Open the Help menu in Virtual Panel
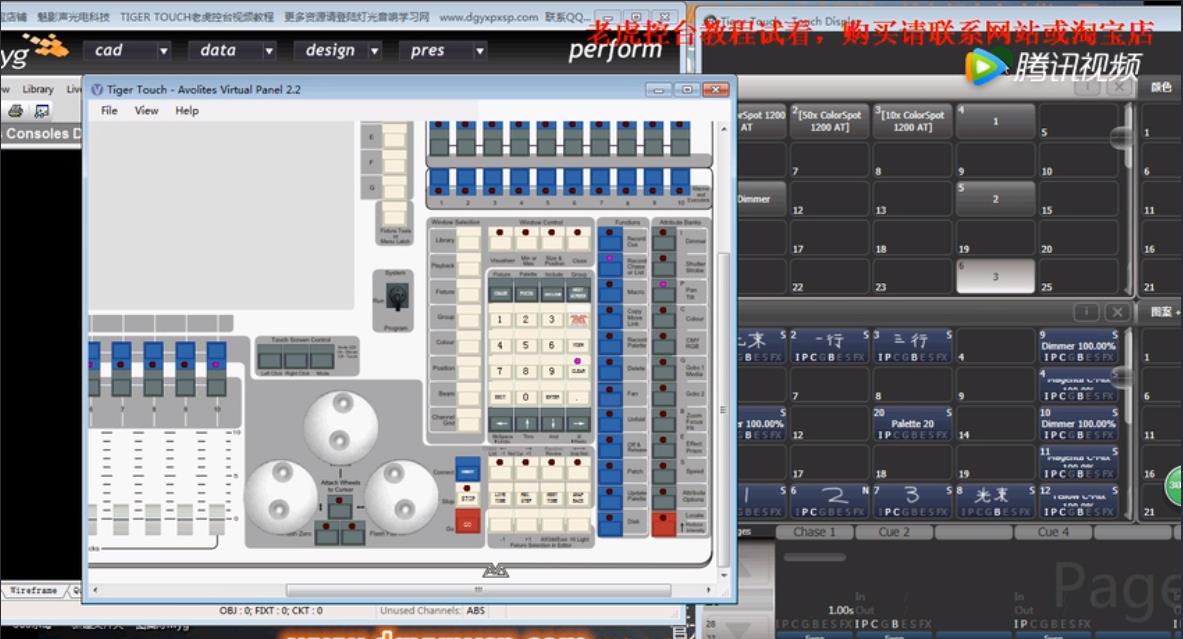 [187, 110]
